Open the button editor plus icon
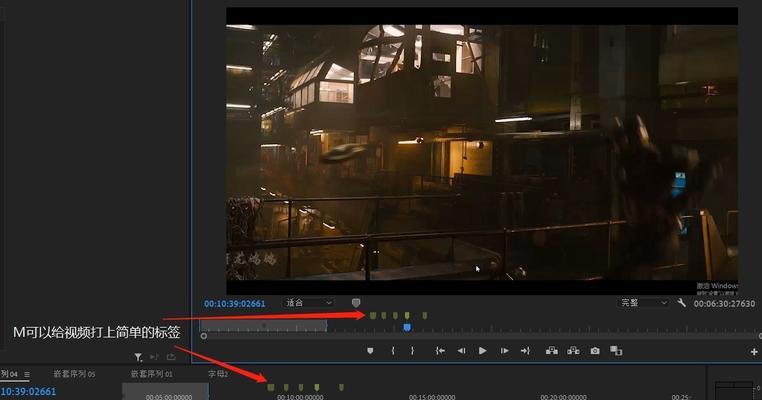The width and height of the screenshot is (762, 400). 754,351
